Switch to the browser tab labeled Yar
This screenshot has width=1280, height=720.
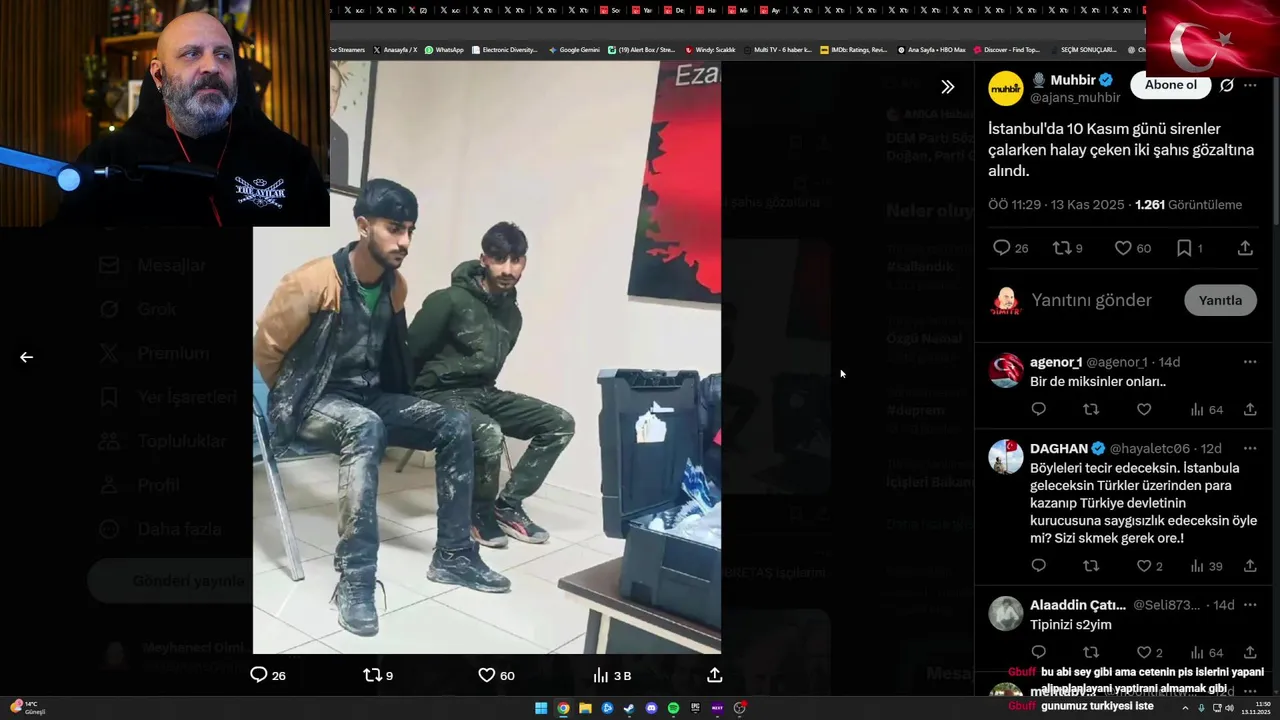(x=642, y=10)
